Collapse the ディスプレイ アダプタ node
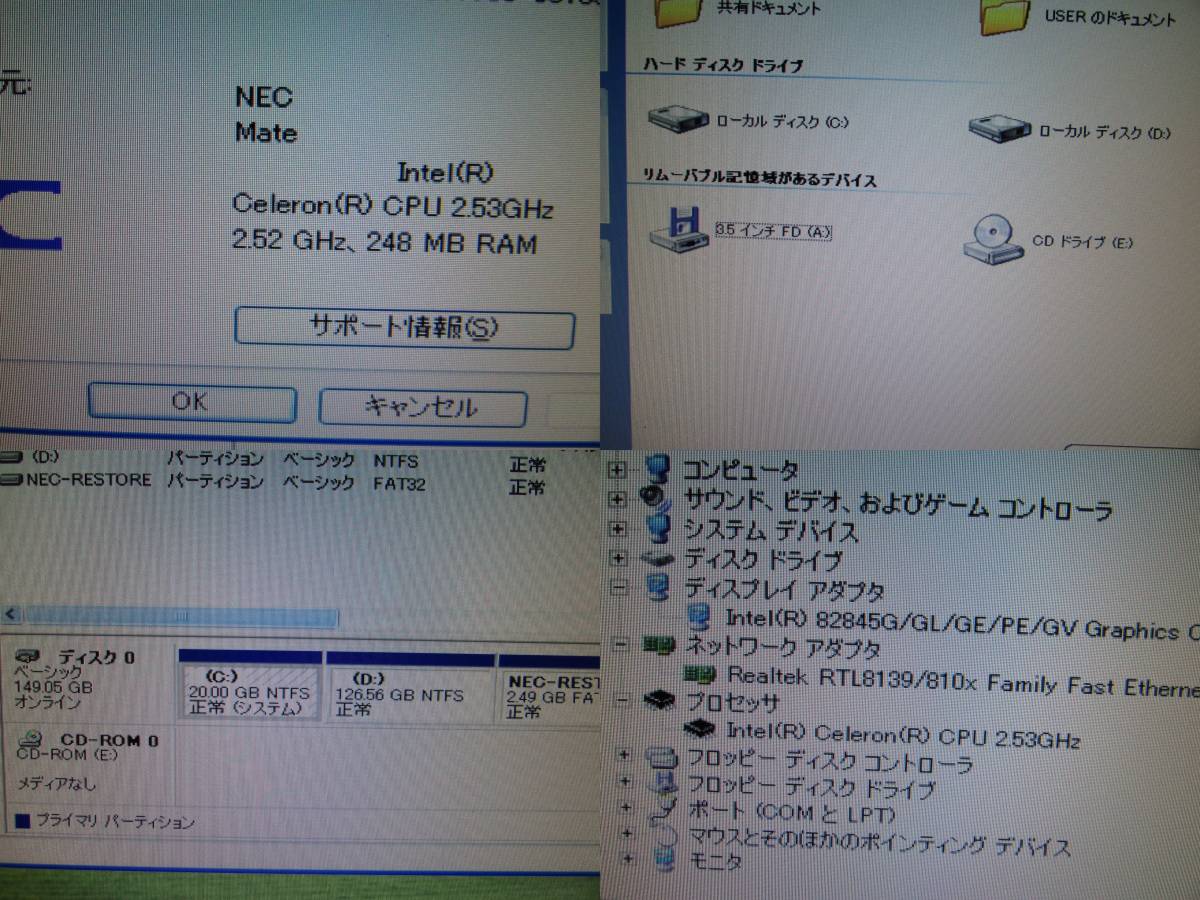This screenshot has width=1200, height=900. (x=620, y=587)
